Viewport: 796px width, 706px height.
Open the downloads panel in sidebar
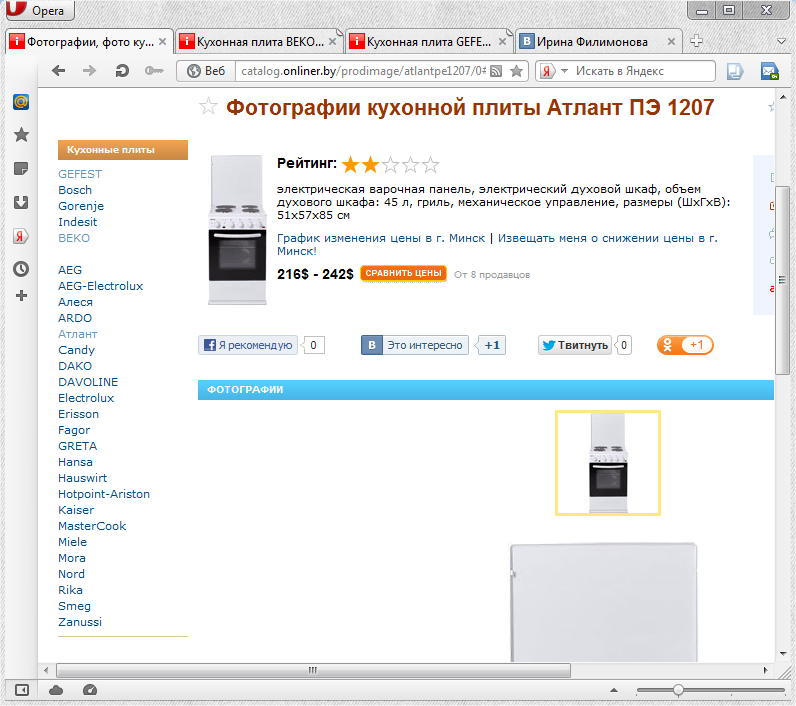tap(21, 202)
